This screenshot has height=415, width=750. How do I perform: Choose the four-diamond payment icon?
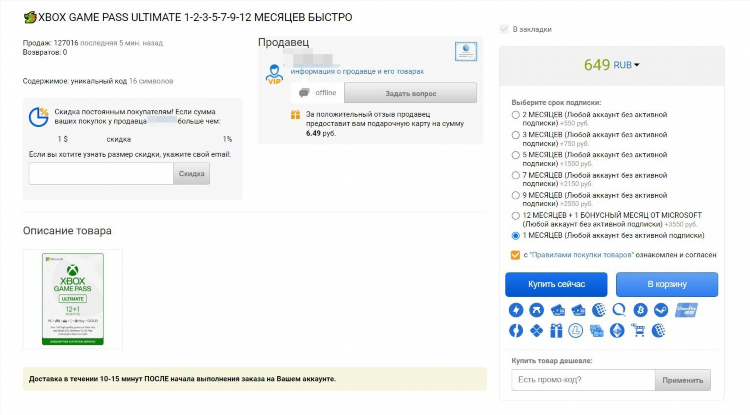[536, 330]
